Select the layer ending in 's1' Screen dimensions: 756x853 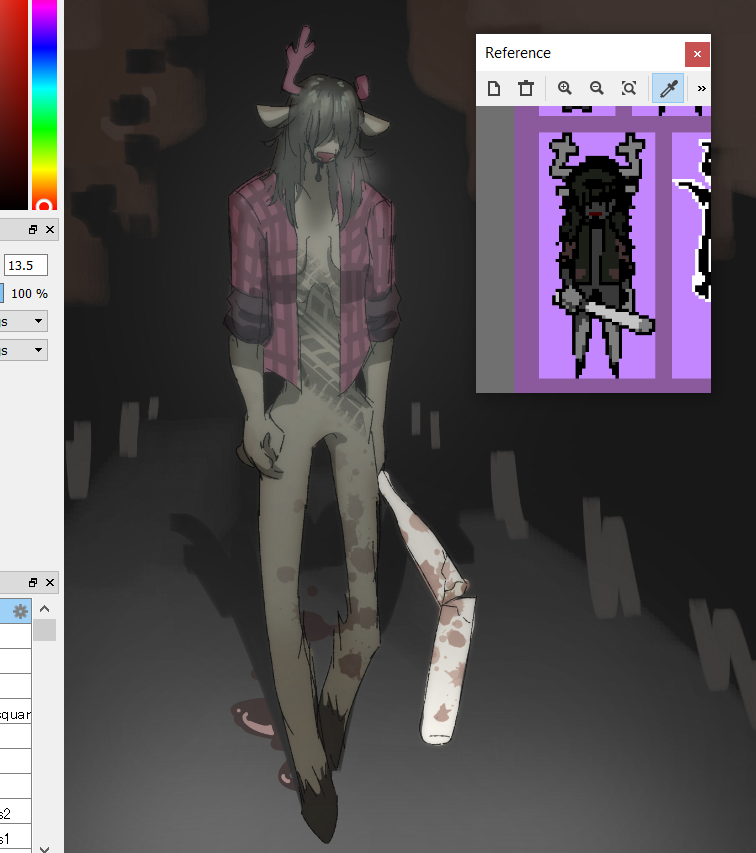click(x=15, y=838)
